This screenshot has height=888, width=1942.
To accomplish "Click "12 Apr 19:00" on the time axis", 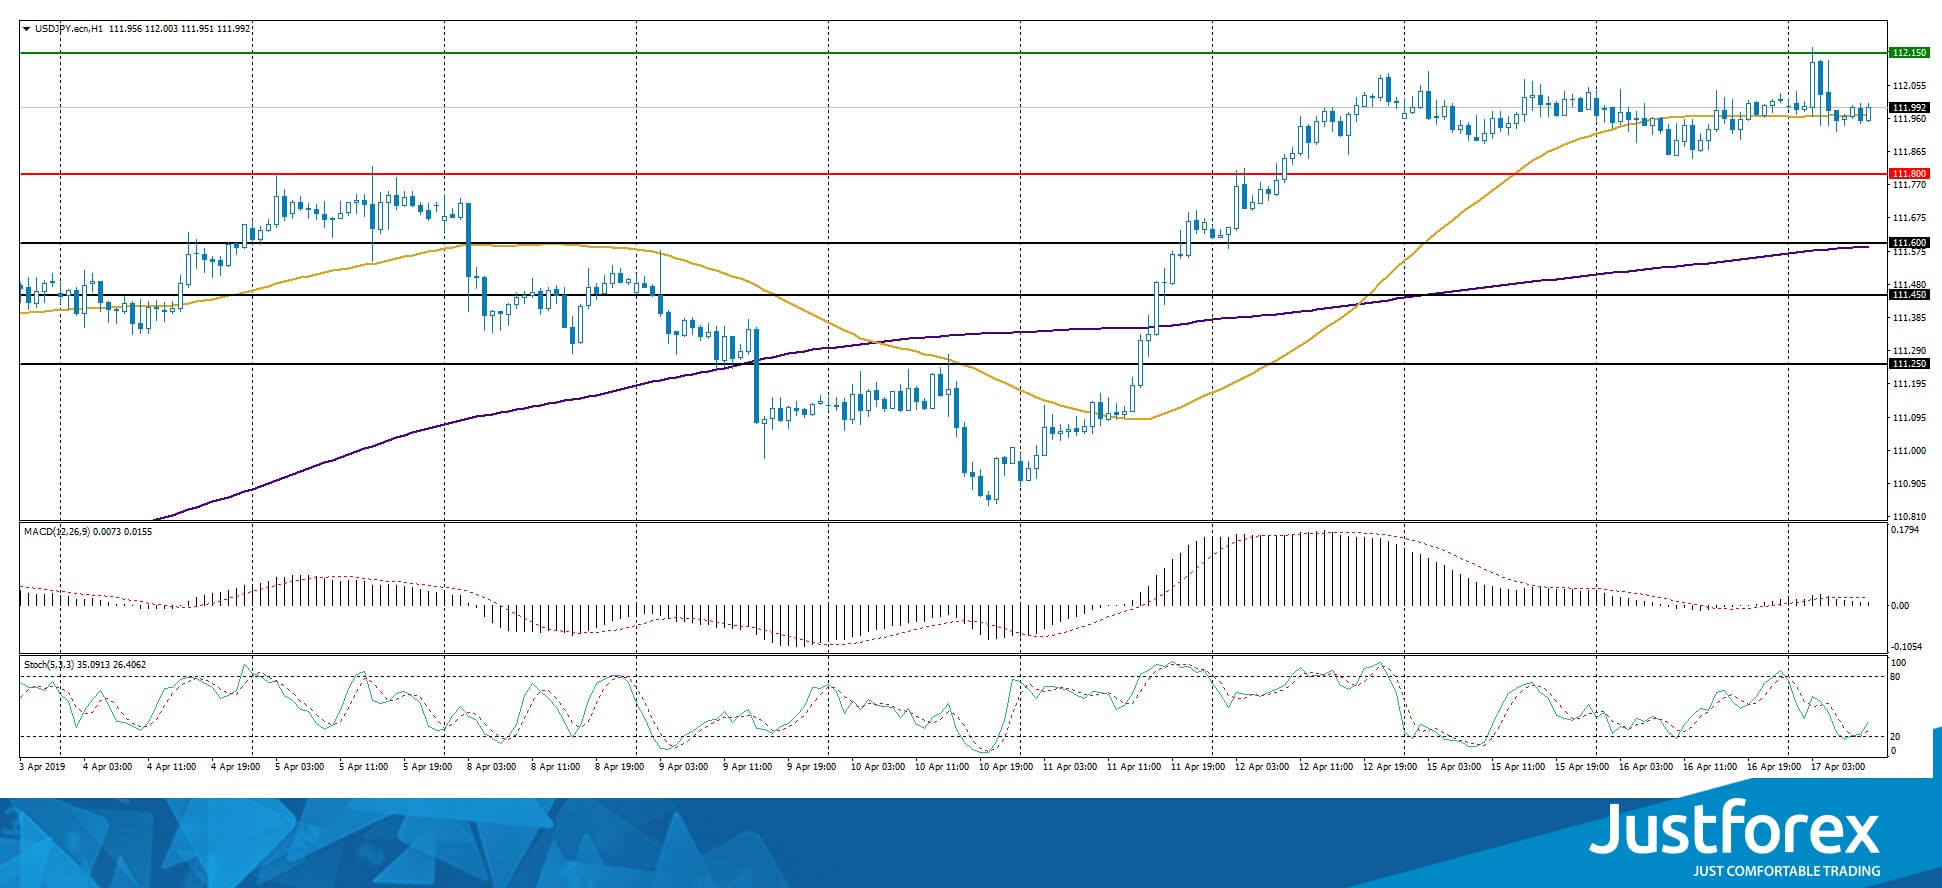I will [1390, 767].
